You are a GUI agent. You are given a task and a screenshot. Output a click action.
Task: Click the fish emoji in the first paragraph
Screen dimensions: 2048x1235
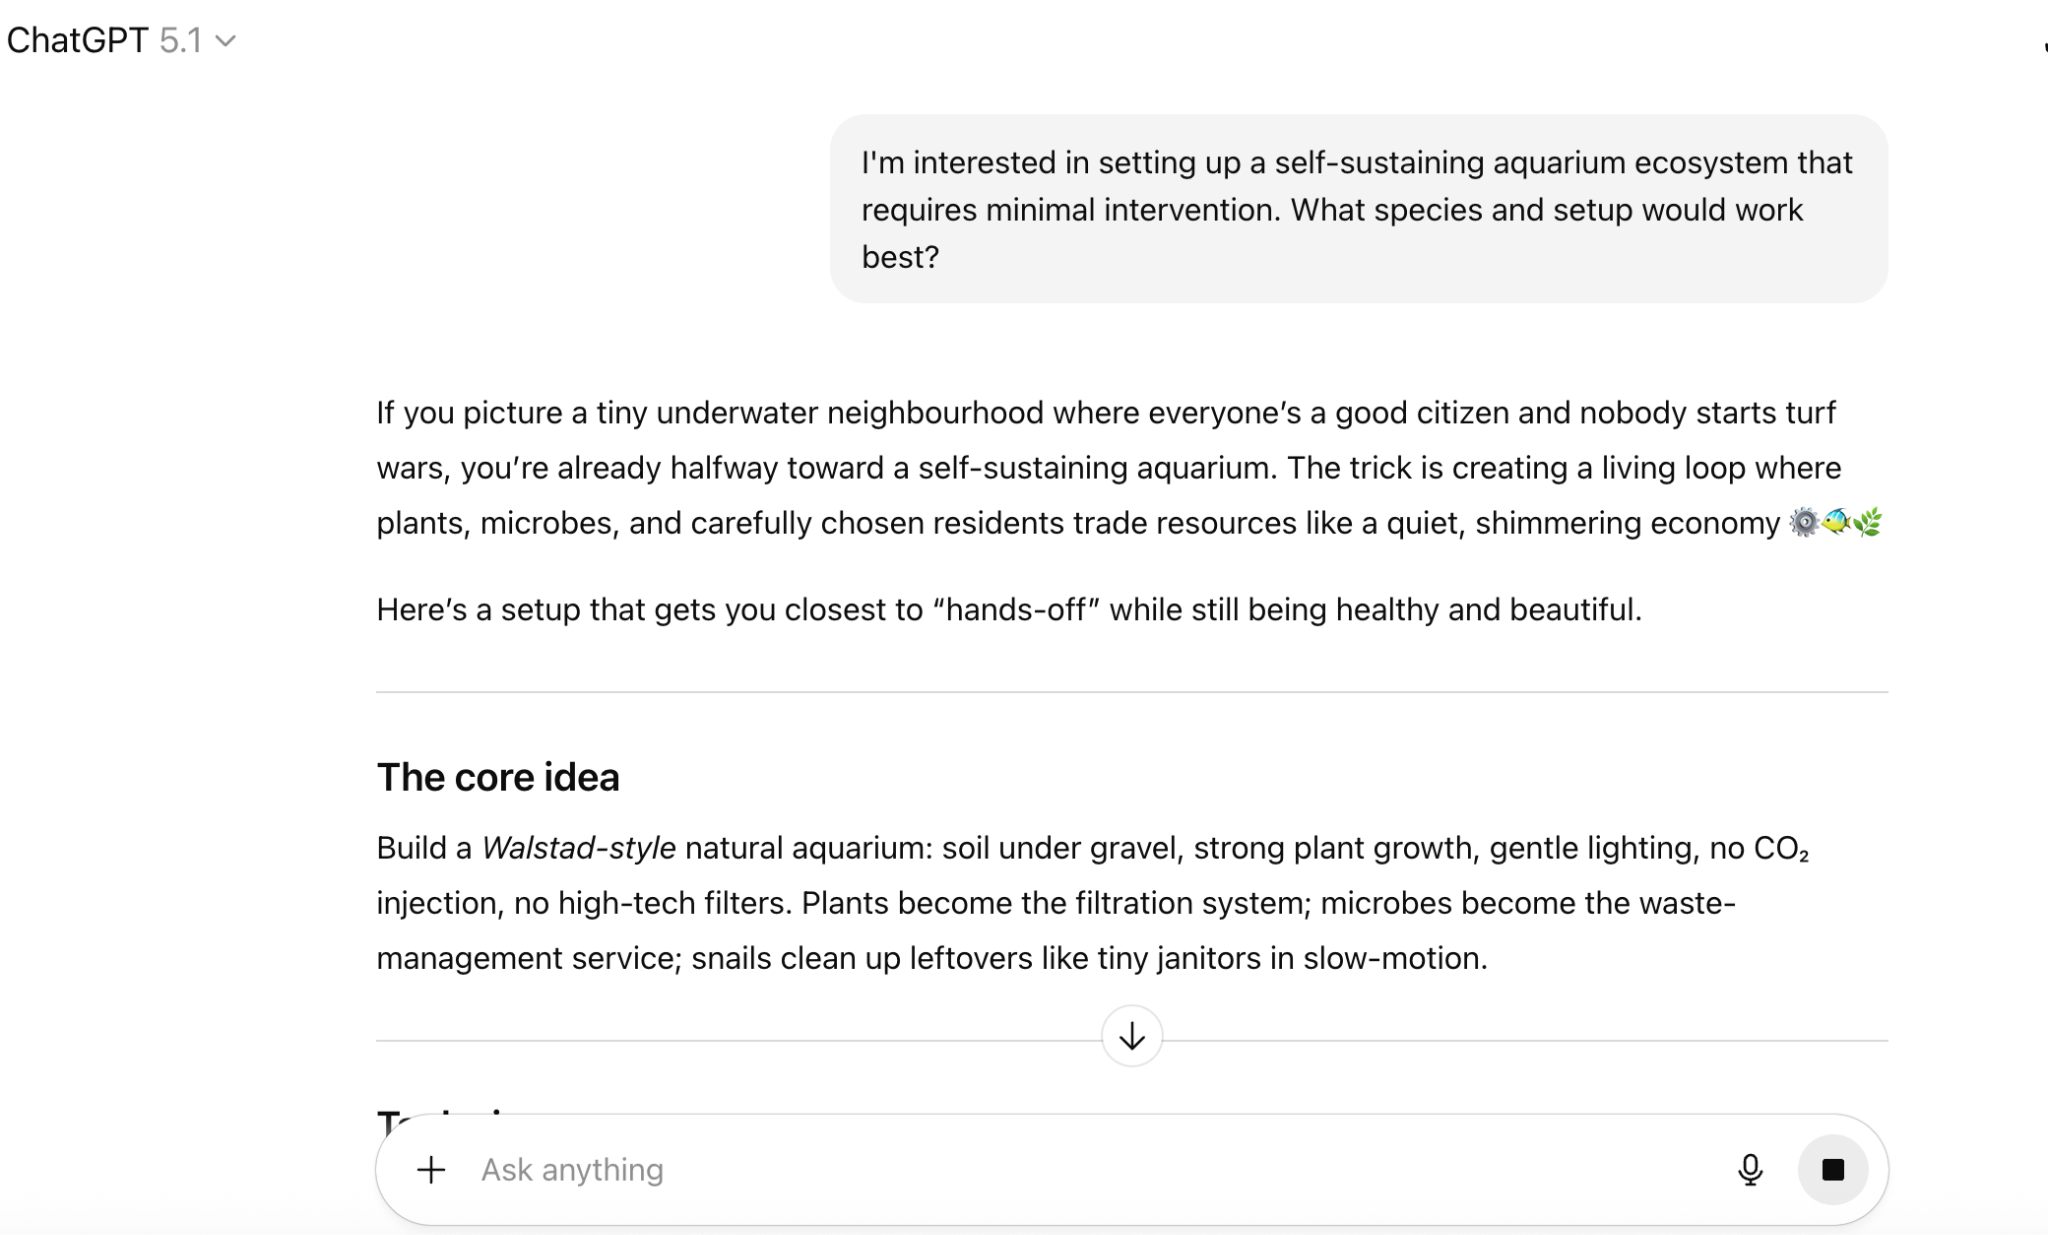[1836, 522]
